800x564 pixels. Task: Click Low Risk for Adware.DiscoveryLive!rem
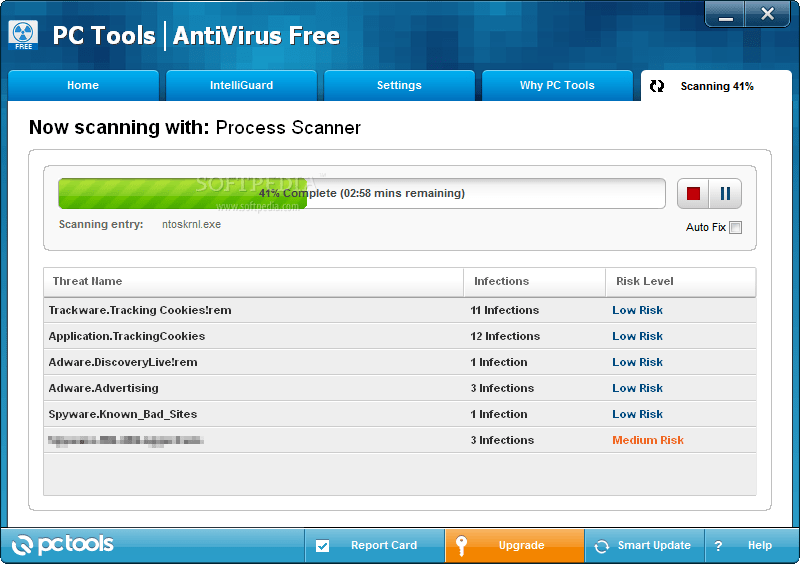[637, 362]
